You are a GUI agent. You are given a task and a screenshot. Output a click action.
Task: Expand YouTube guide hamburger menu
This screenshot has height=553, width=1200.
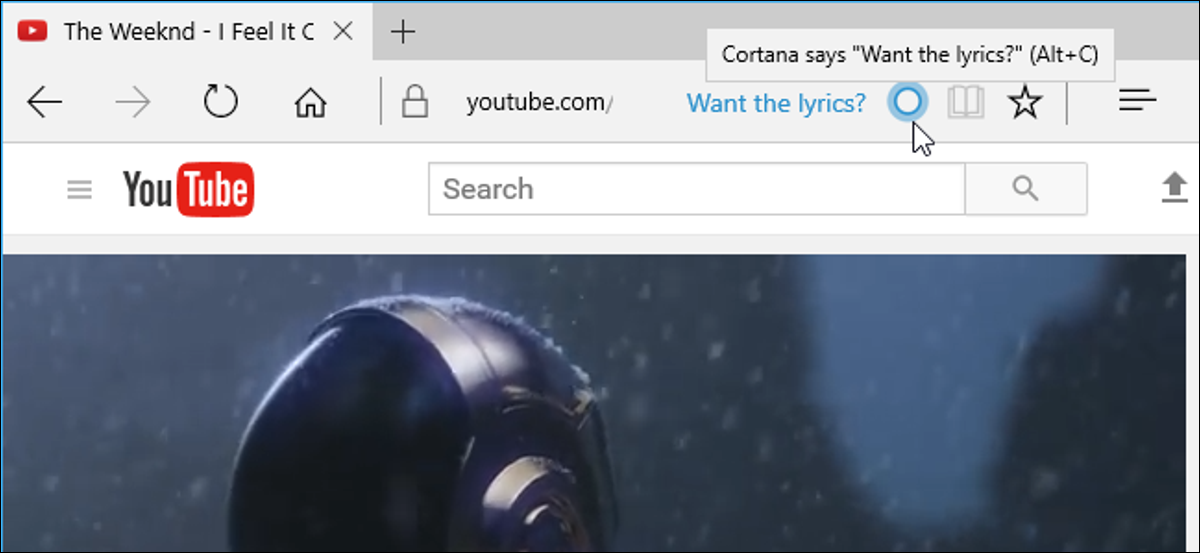coord(79,189)
